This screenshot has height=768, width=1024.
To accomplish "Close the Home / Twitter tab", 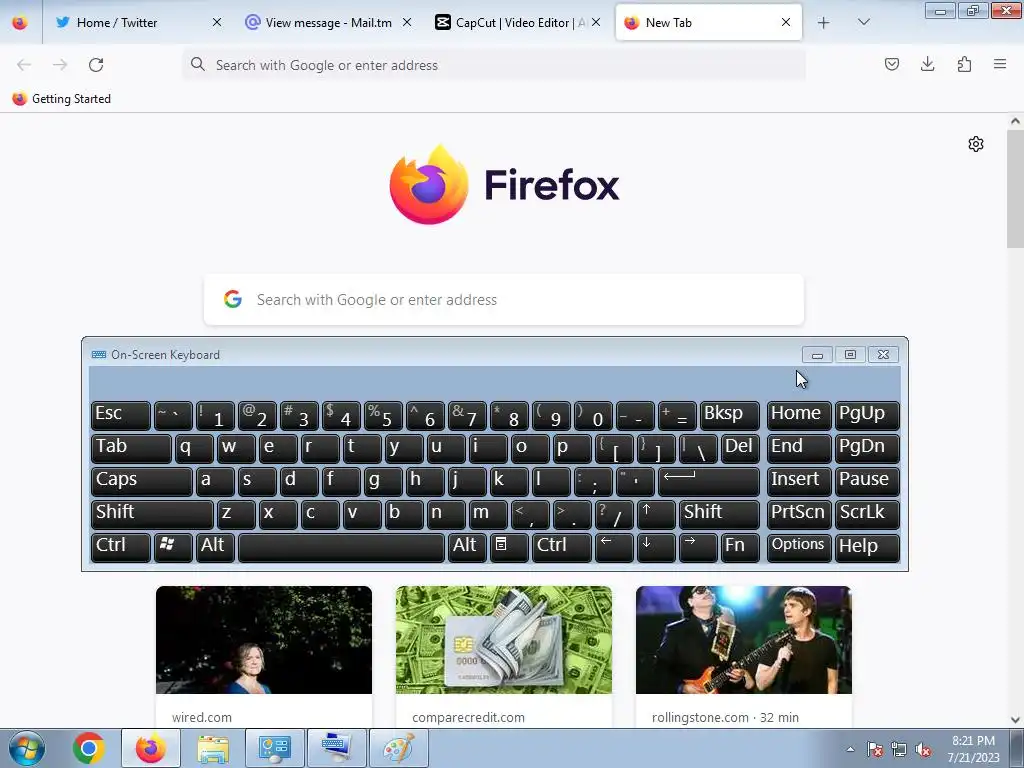I will (217, 23).
